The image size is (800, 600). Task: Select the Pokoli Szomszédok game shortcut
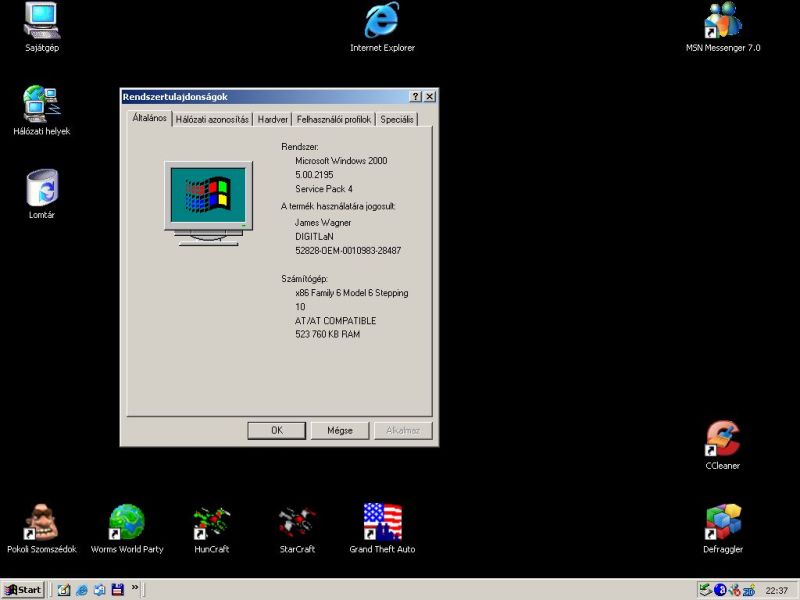42,529
